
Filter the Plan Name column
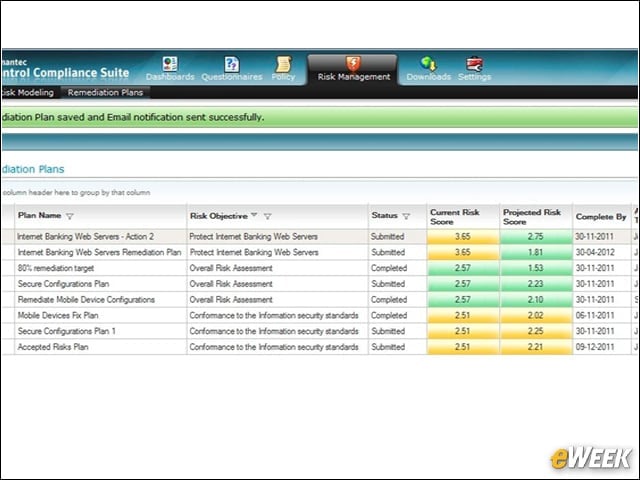[70, 216]
